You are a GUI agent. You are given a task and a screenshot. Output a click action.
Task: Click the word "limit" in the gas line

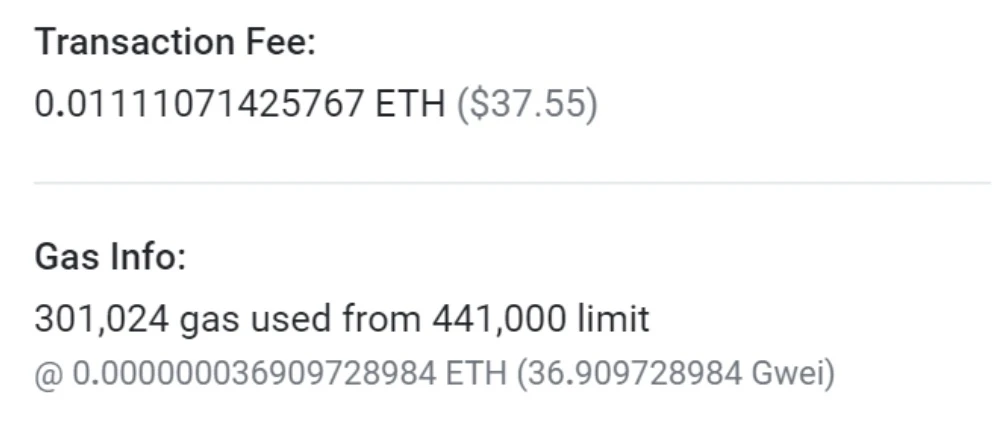[614, 319]
